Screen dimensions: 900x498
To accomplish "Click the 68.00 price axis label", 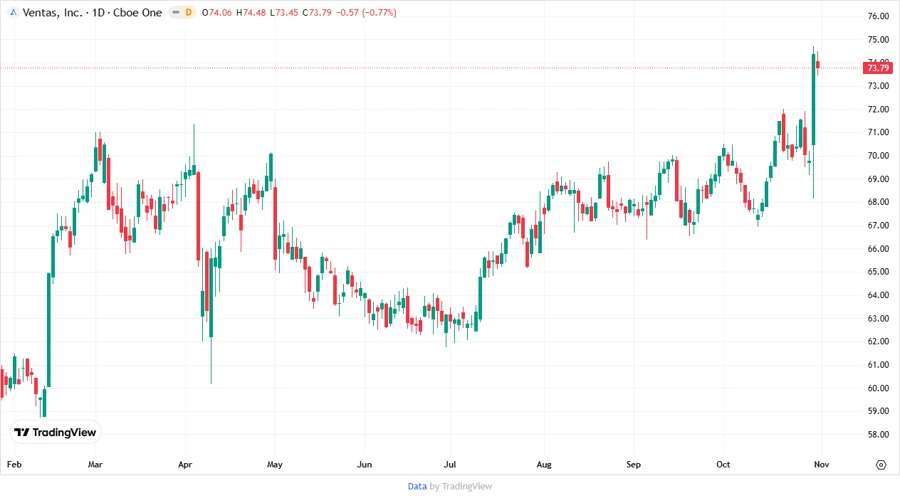I will (x=878, y=202).
